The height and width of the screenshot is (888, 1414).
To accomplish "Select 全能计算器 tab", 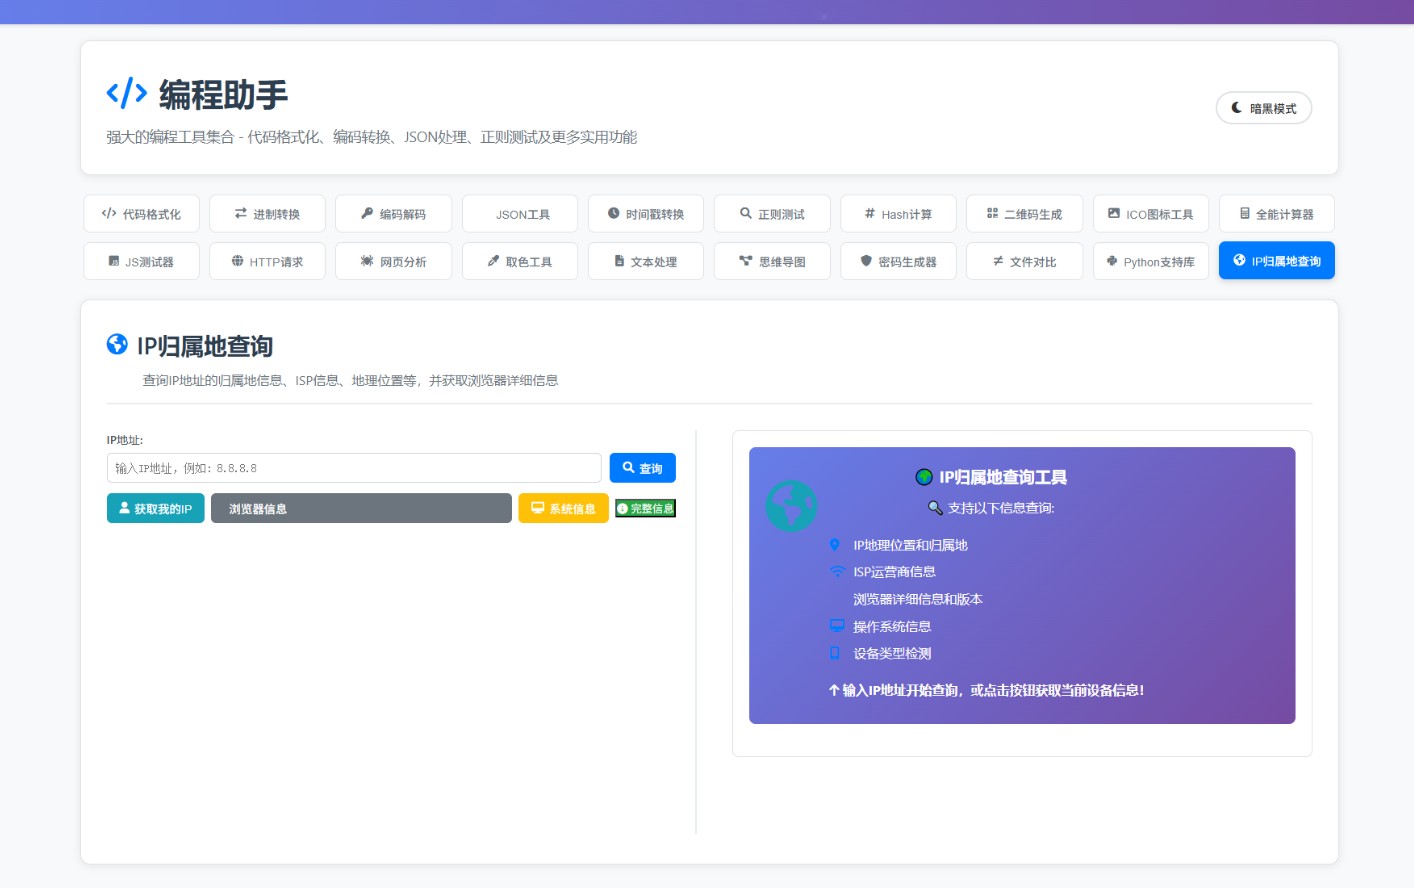I will (x=1277, y=214).
